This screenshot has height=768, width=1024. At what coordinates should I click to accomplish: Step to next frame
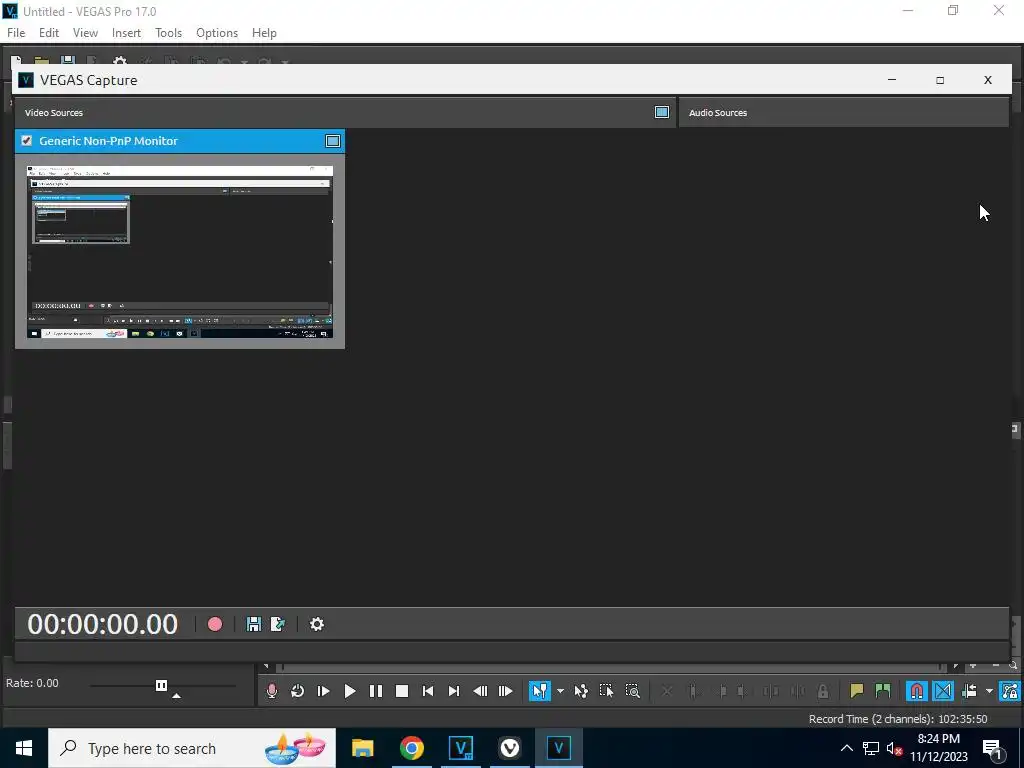(505, 691)
